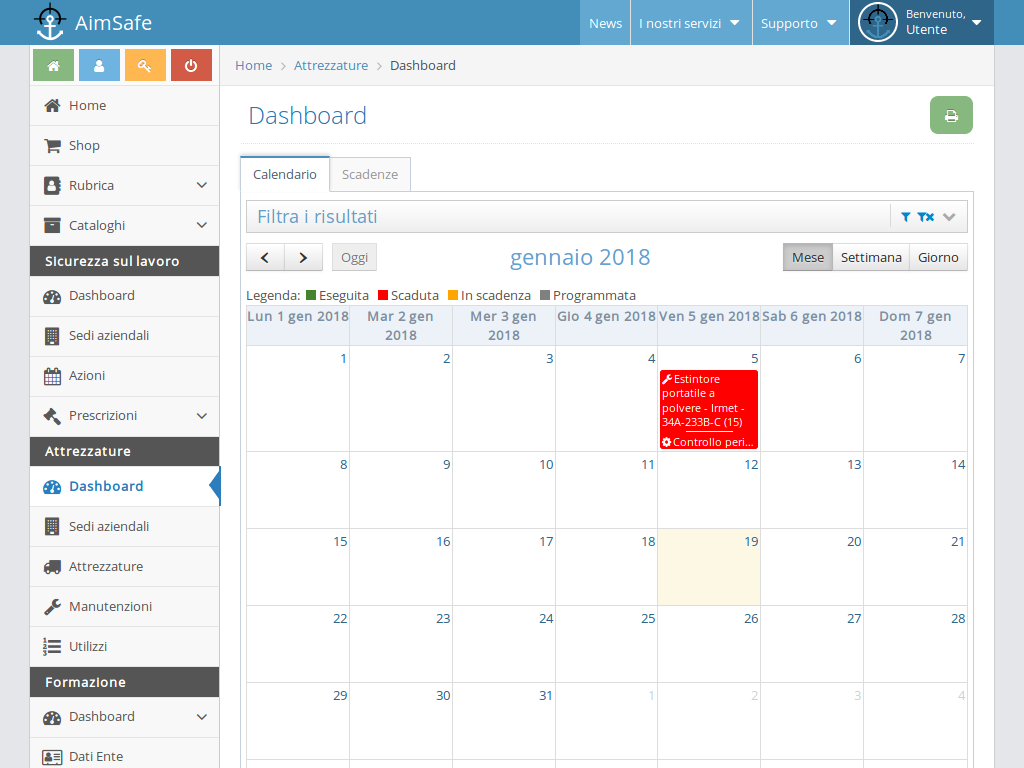Image resolution: width=1024 pixels, height=768 pixels.
Task: Open Dati Ente in the sidebar
Action: coord(125,756)
